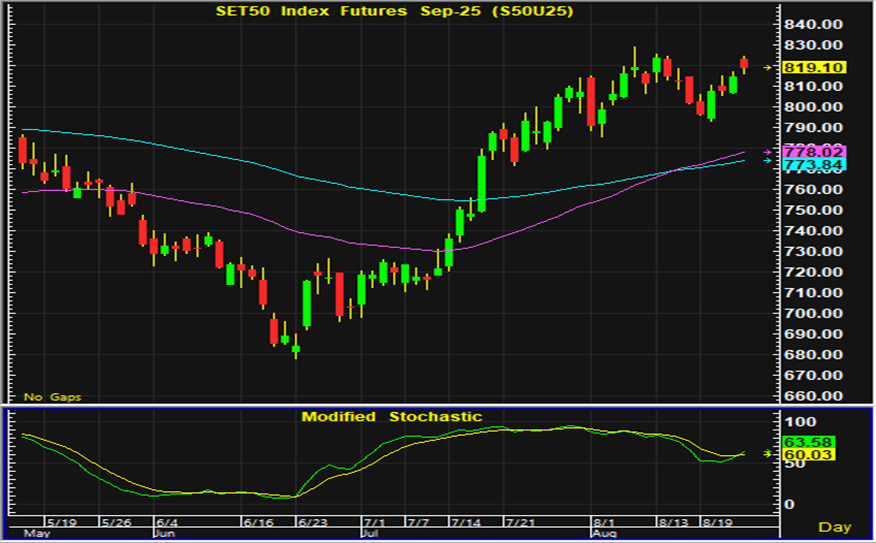Screen dimensions: 876x543
Task: Select the 8/1 date on the time axis
Action: click(x=602, y=523)
